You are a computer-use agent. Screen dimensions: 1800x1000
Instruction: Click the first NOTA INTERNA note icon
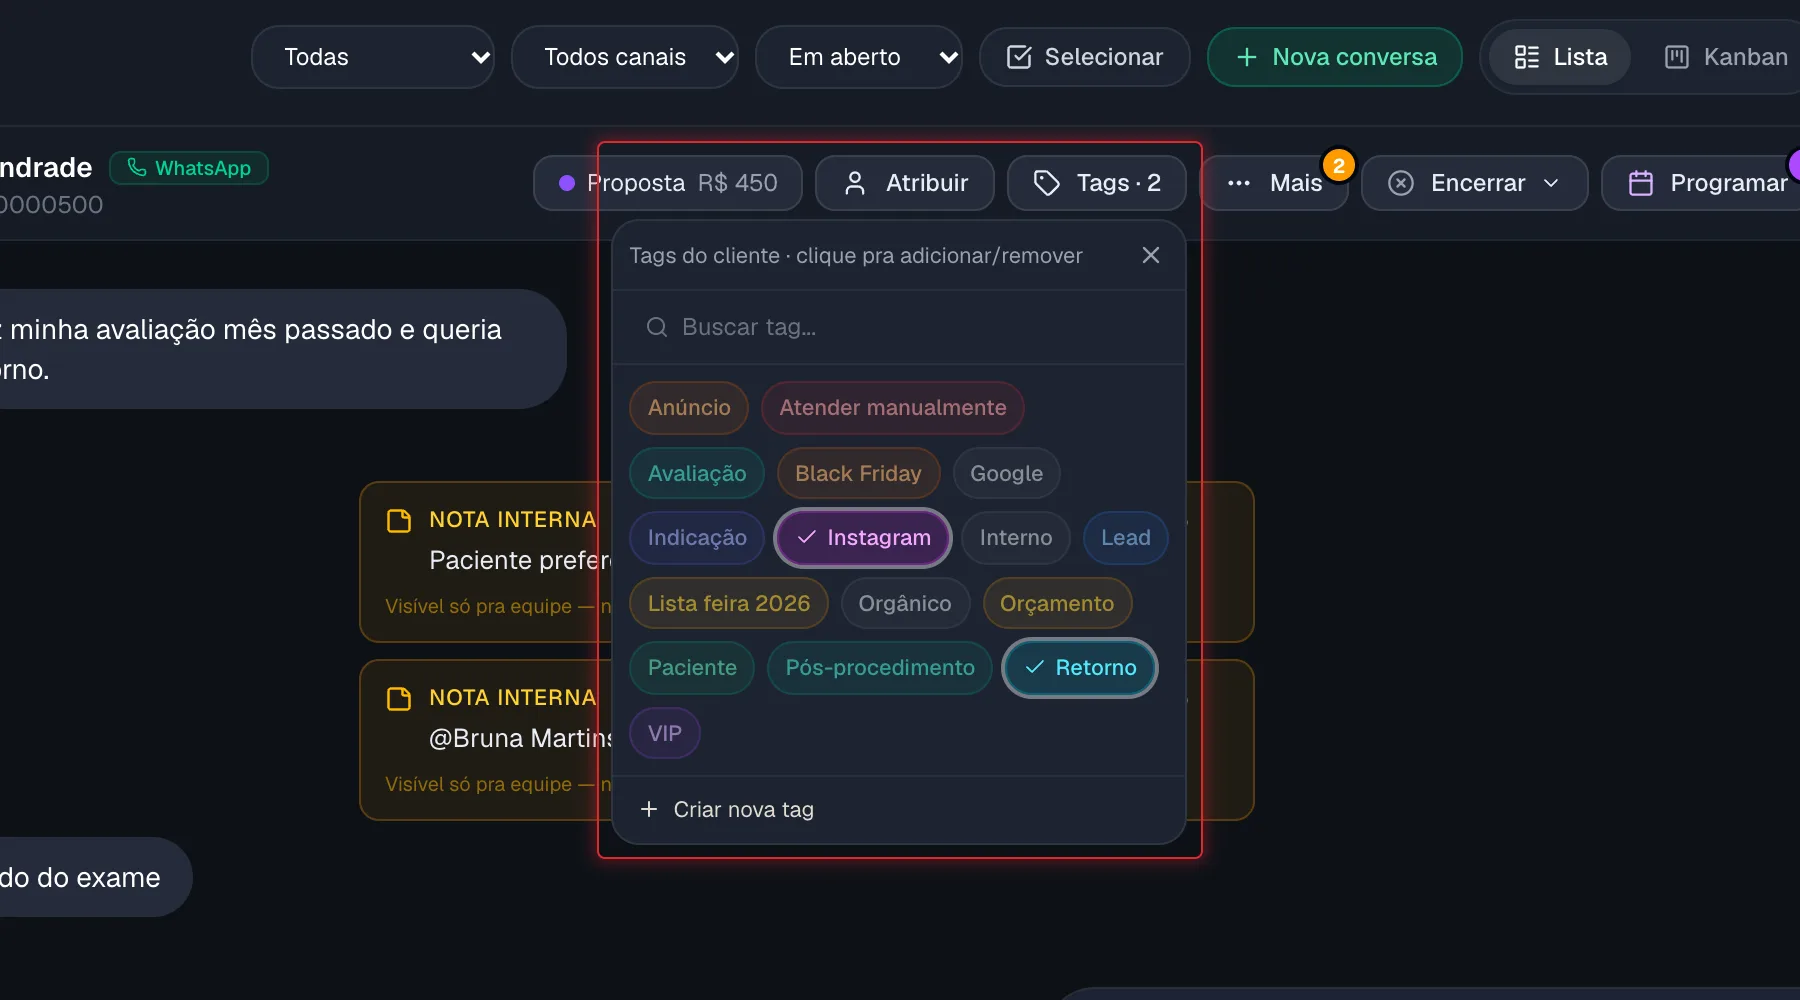[x=399, y=520]
